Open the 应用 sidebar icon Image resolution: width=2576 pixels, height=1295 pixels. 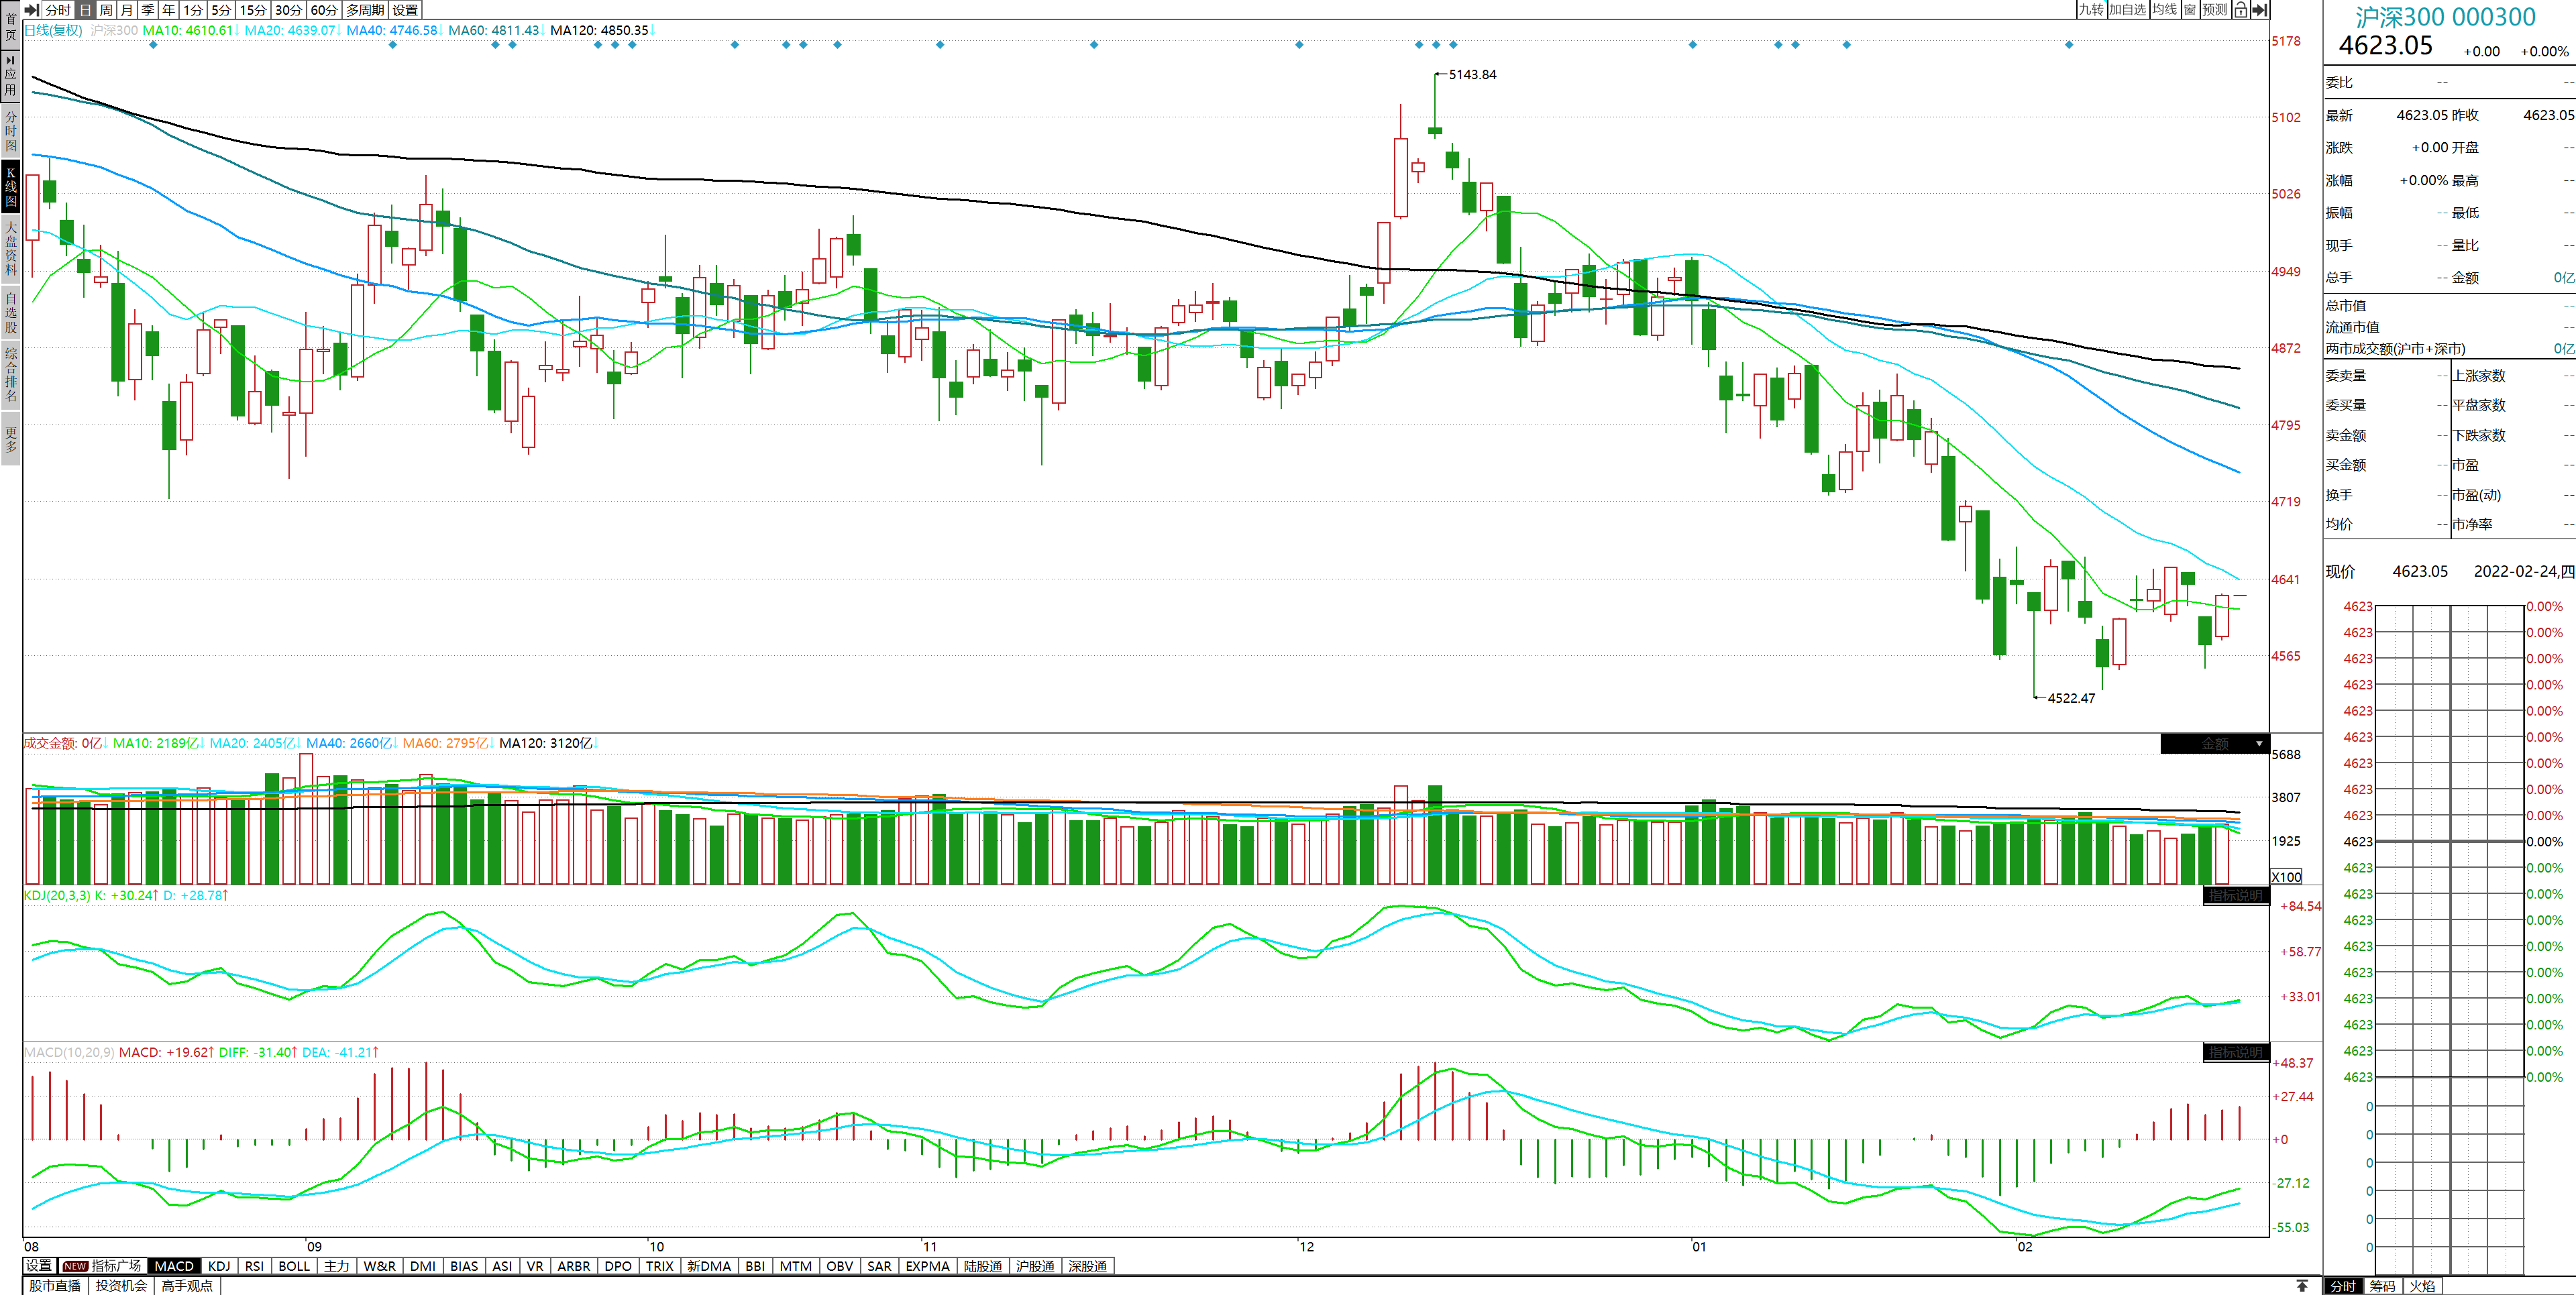click(11, 76)
